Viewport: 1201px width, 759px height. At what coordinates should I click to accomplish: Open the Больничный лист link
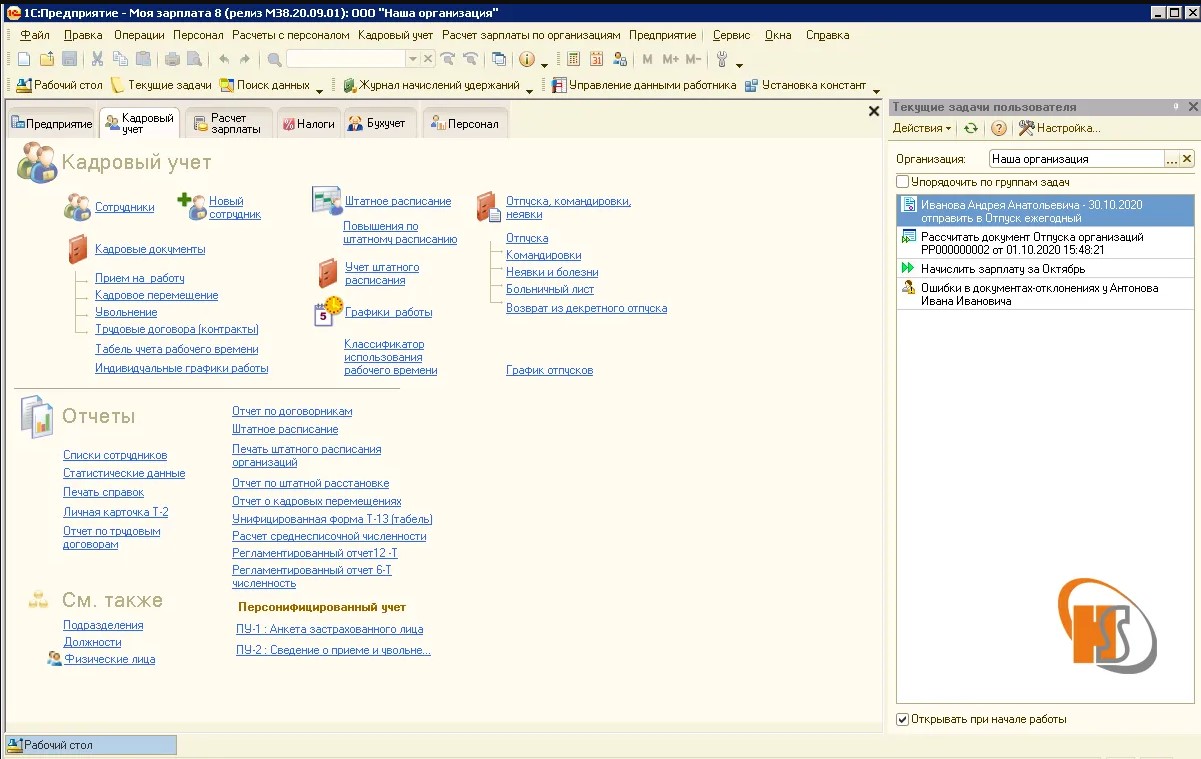coord(550,289)
